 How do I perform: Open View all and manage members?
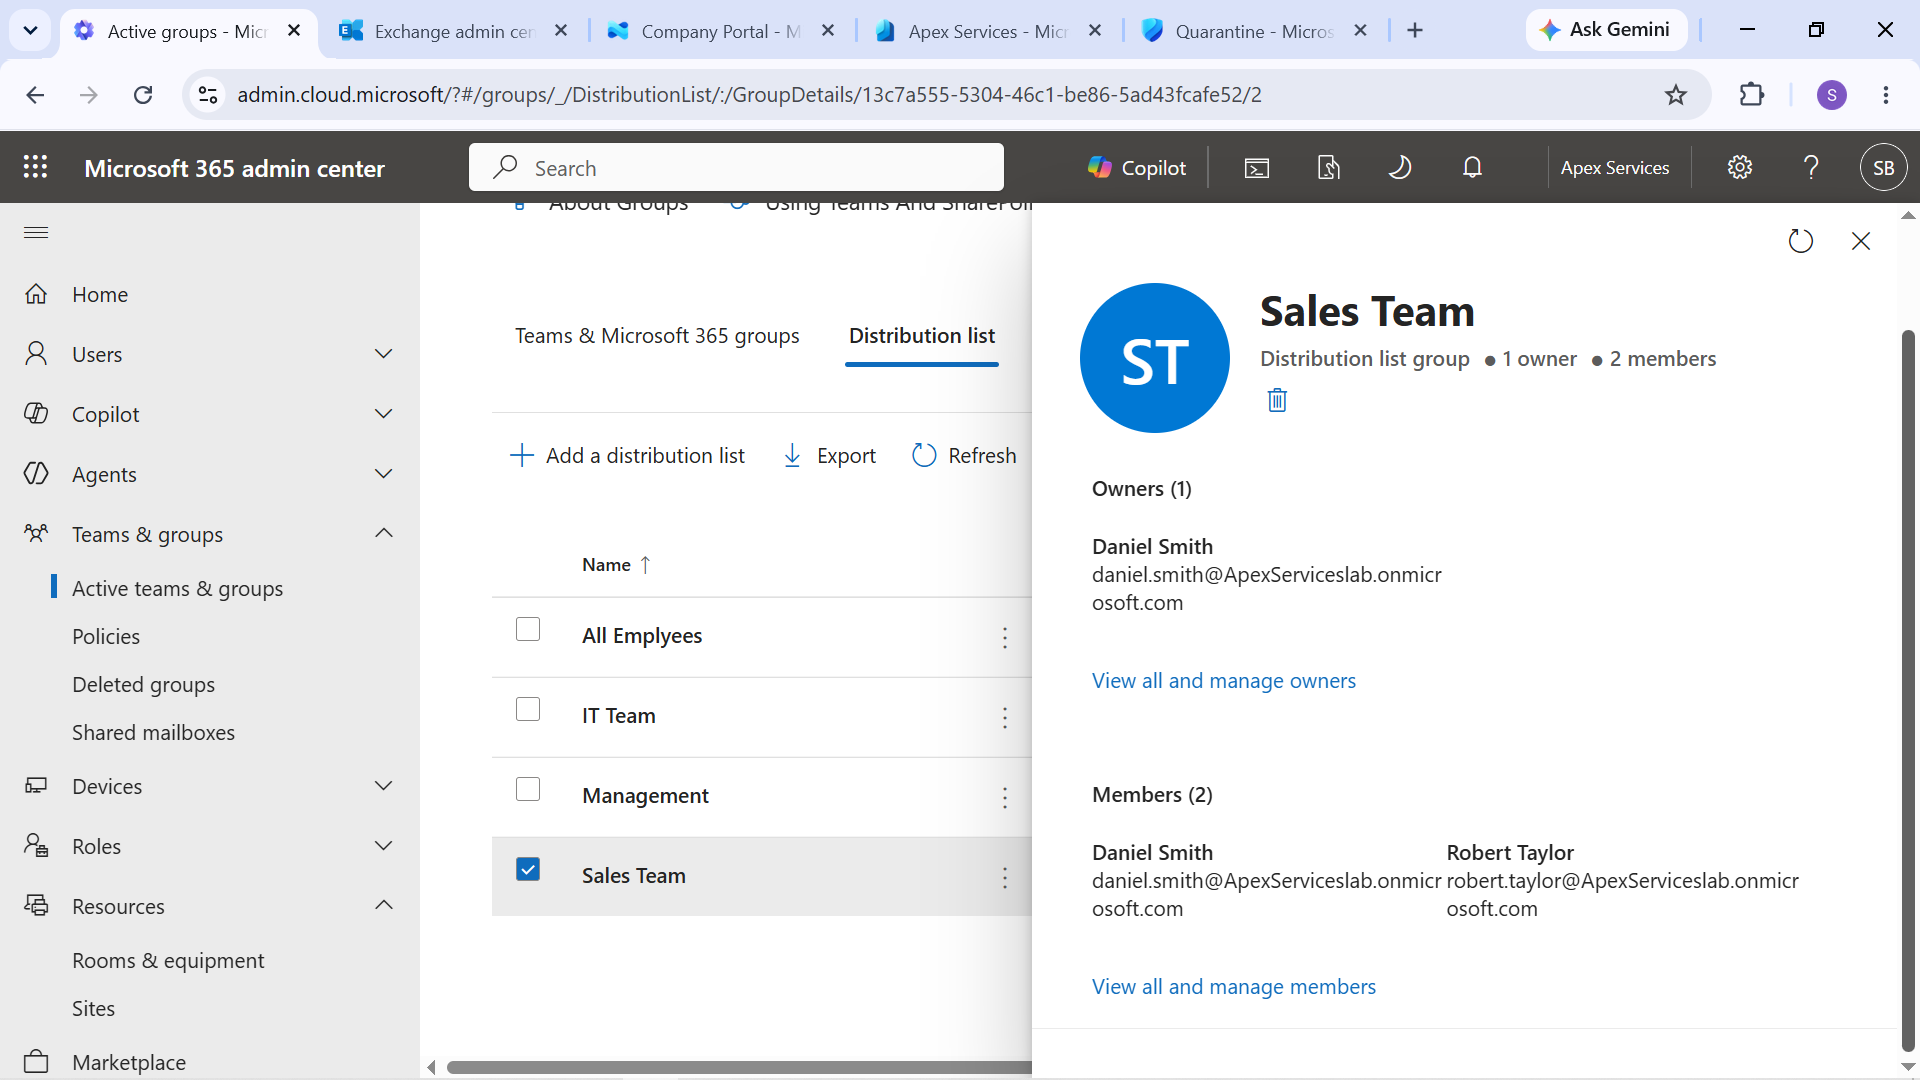1234,987
